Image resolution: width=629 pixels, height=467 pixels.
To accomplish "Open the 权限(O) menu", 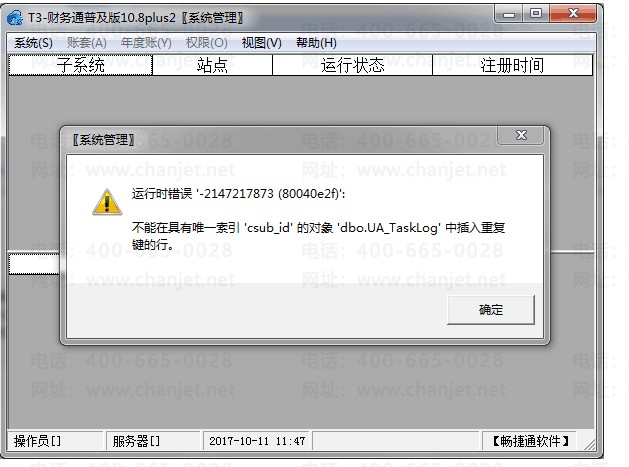I will [x=207, y=43].
